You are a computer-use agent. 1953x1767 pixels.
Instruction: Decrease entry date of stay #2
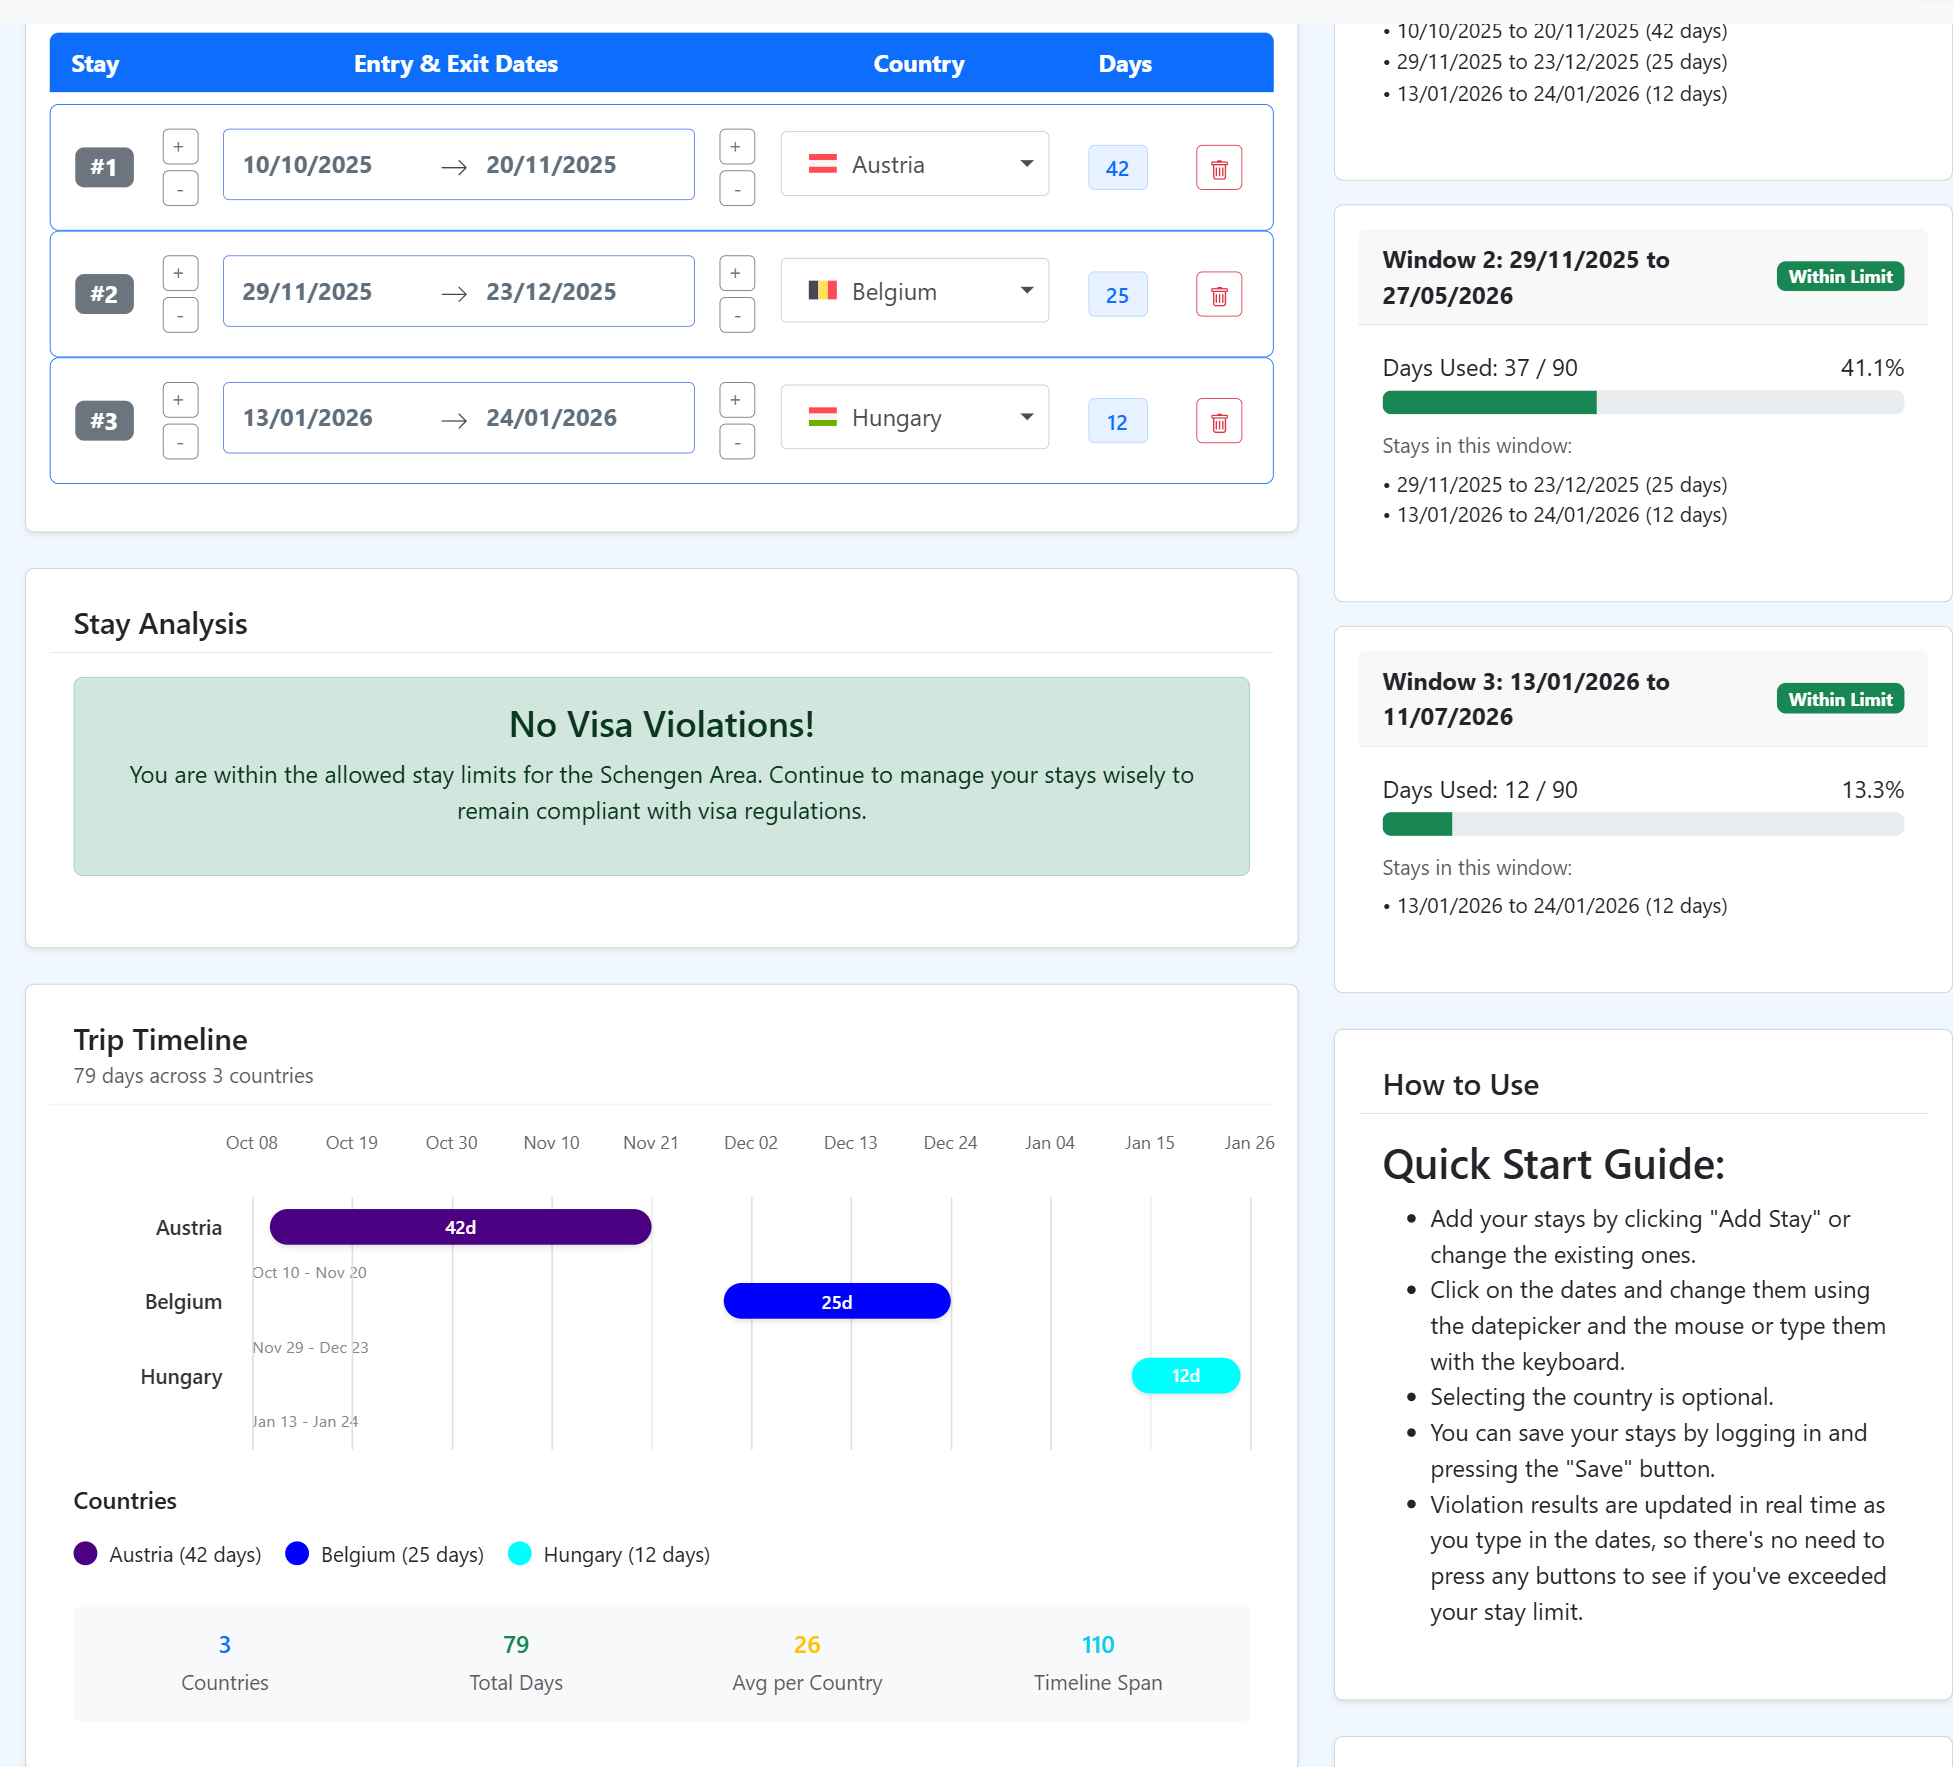180,316
